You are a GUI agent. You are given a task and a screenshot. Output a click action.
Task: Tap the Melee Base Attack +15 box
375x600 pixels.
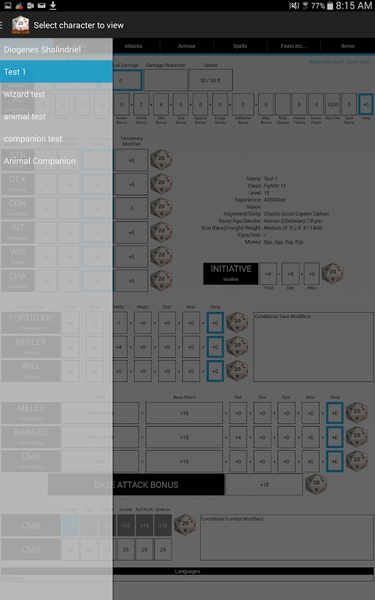coord(184,413)
